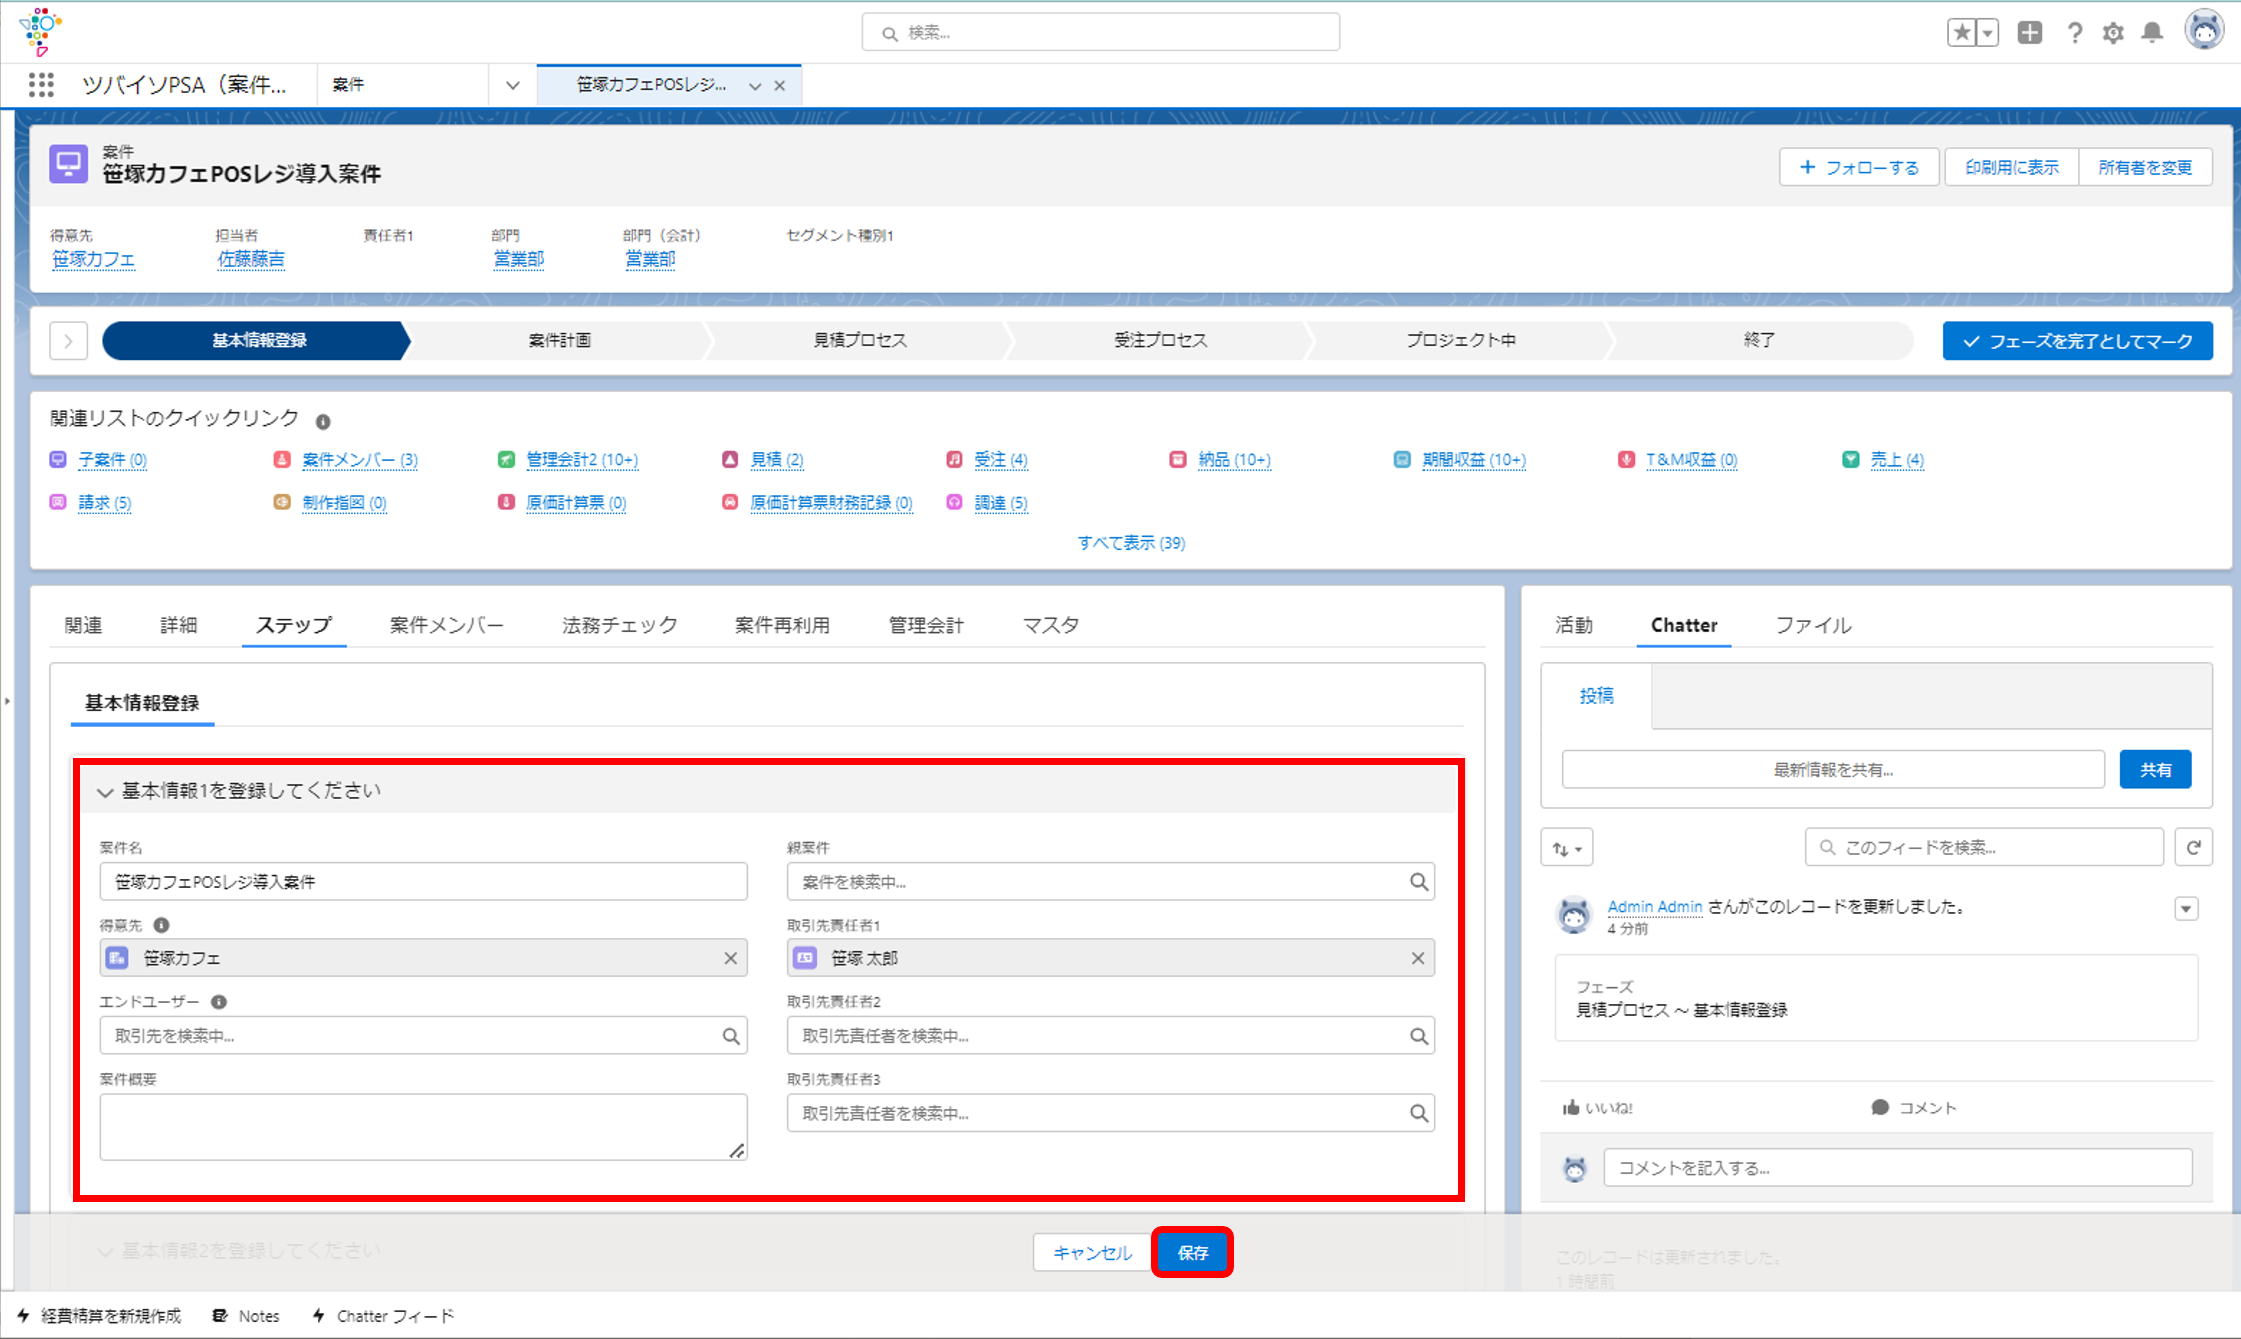Switch to the 案件メンバー tab
Viewport: 2241px width, 1339px height.
446,625
